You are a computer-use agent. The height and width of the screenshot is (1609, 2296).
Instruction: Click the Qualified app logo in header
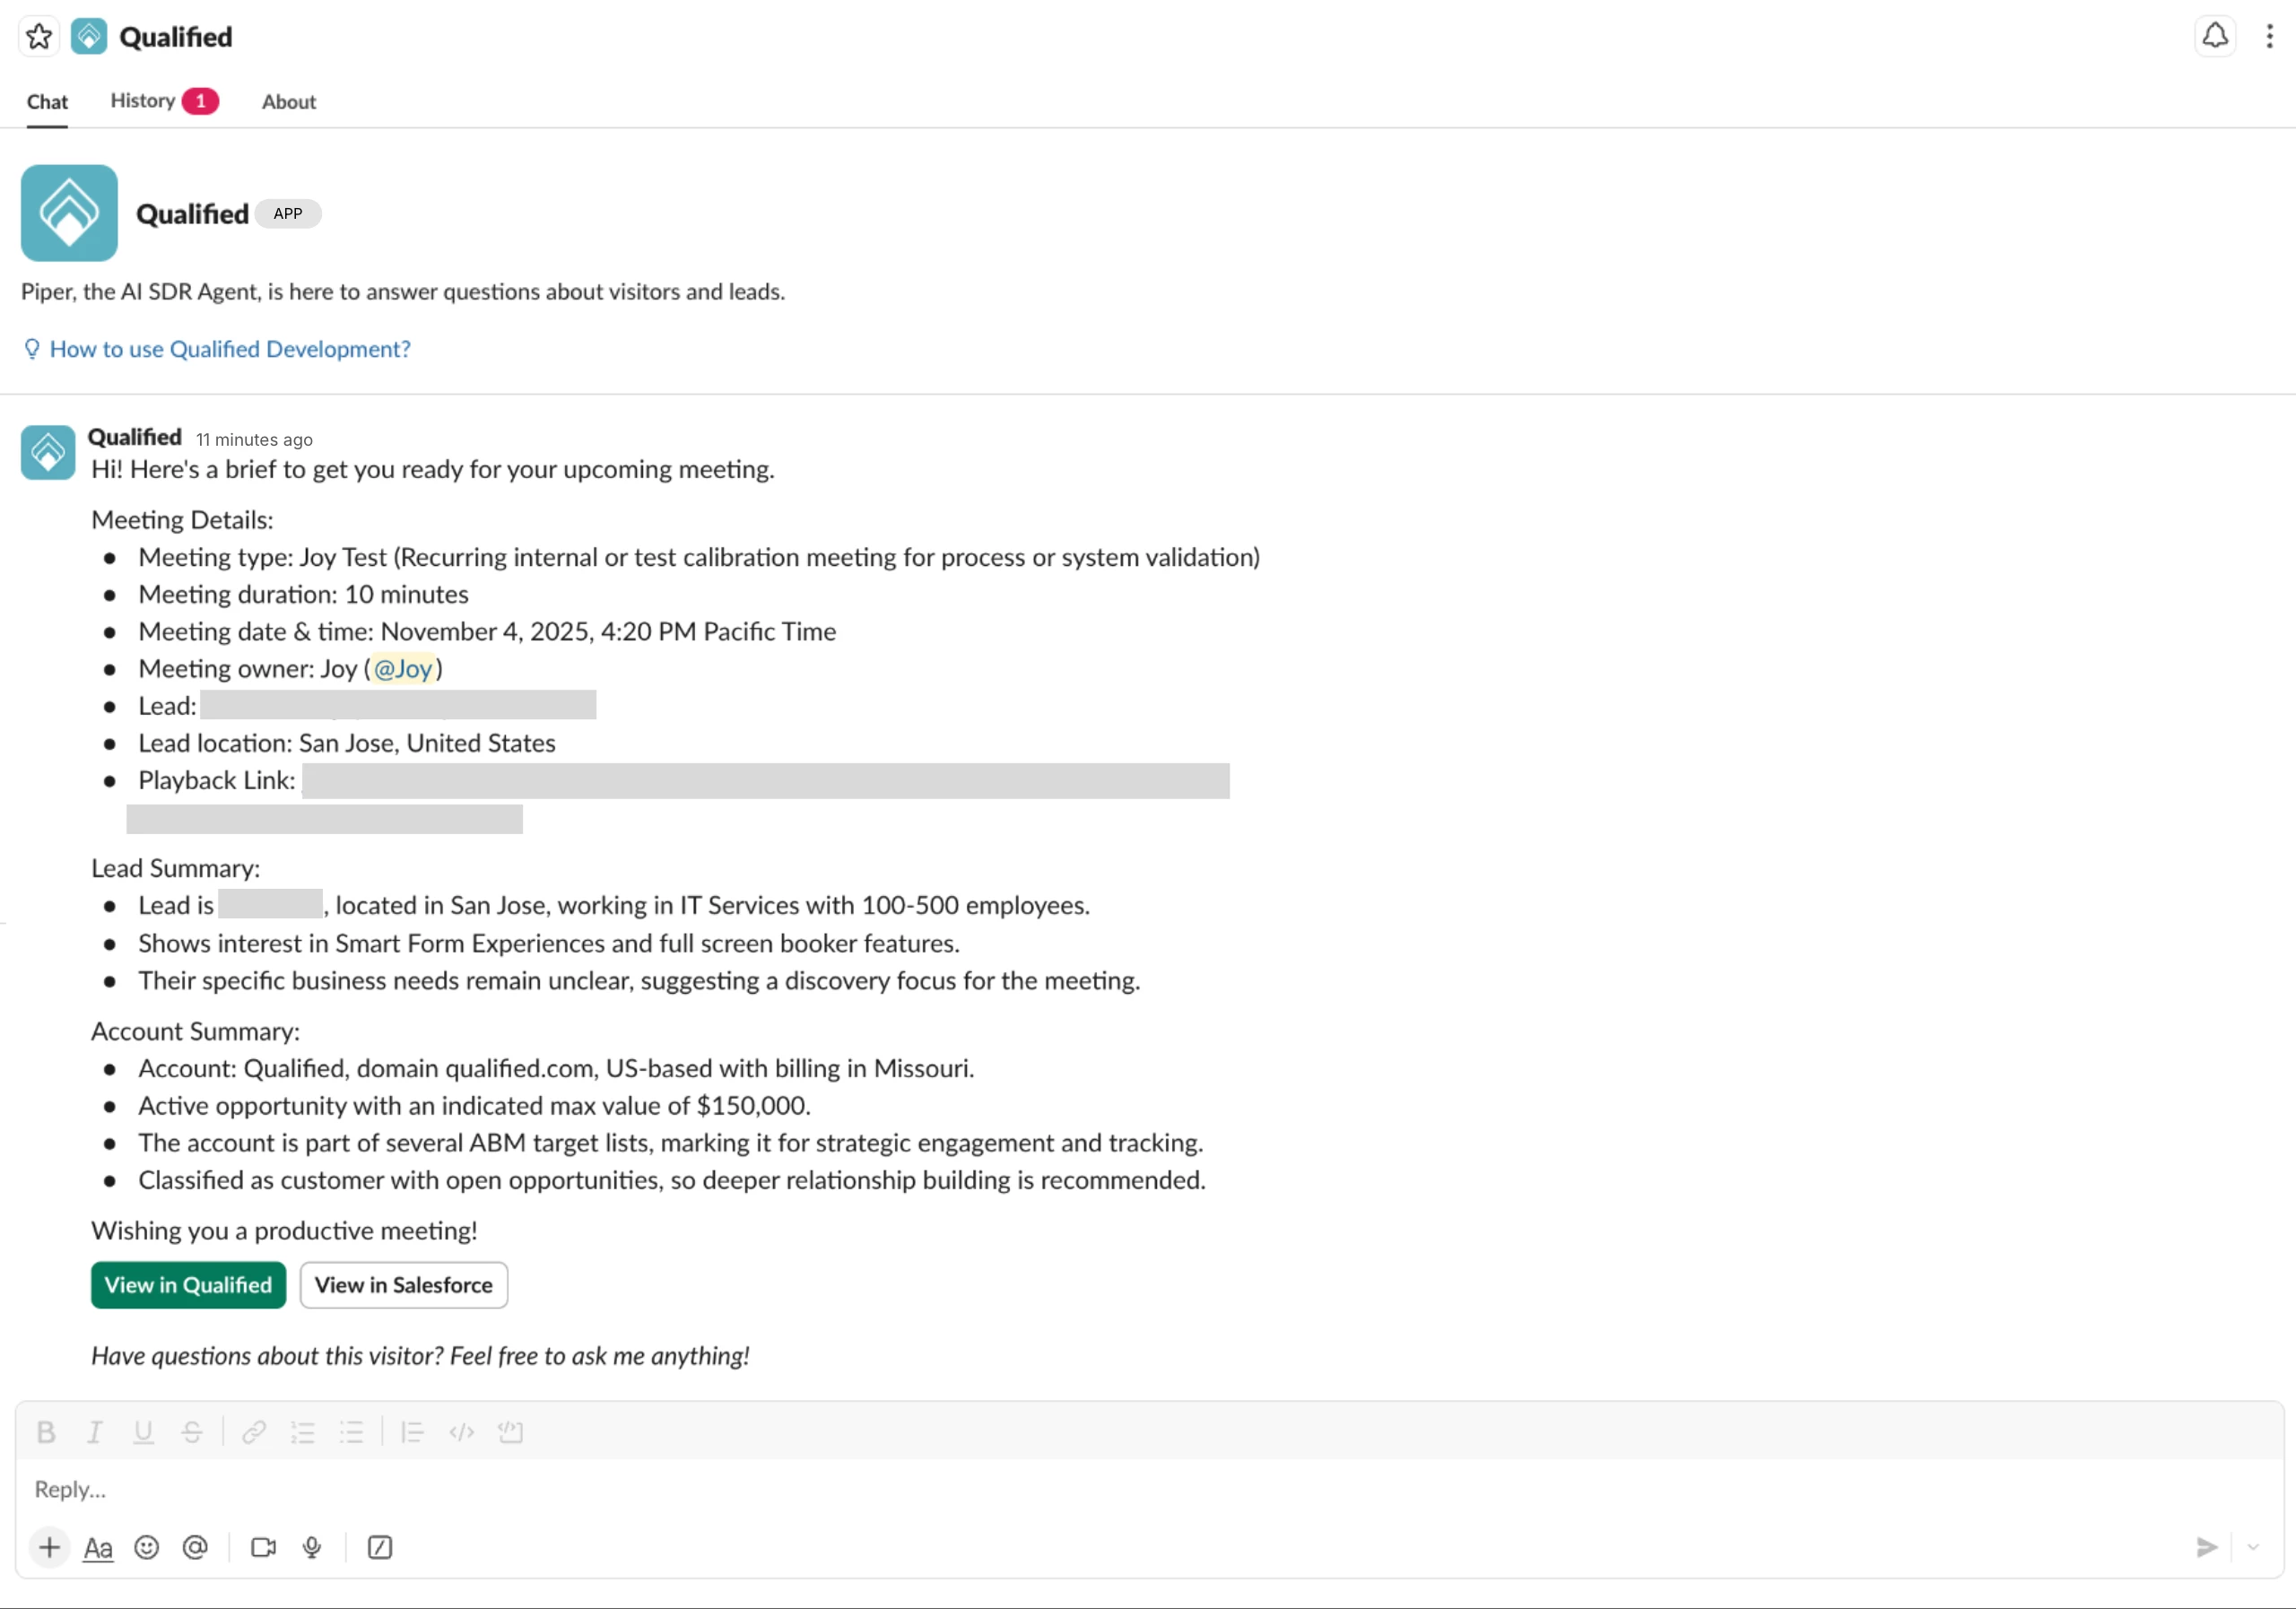point(89,37)
